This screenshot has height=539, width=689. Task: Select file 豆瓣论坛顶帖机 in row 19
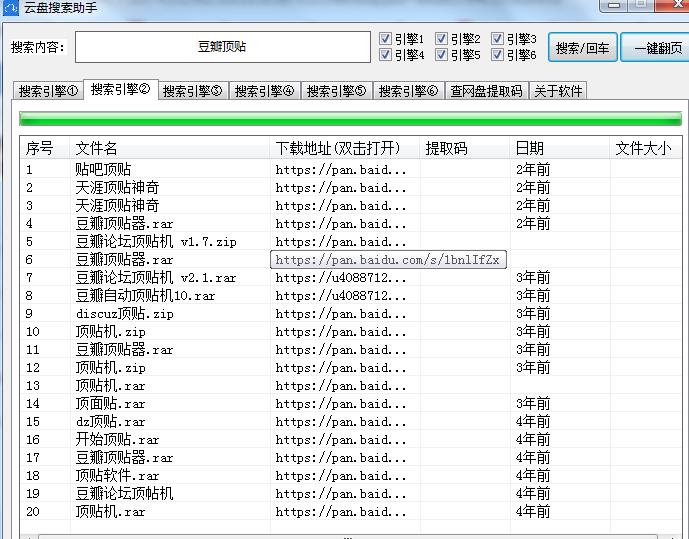(124, 494)
